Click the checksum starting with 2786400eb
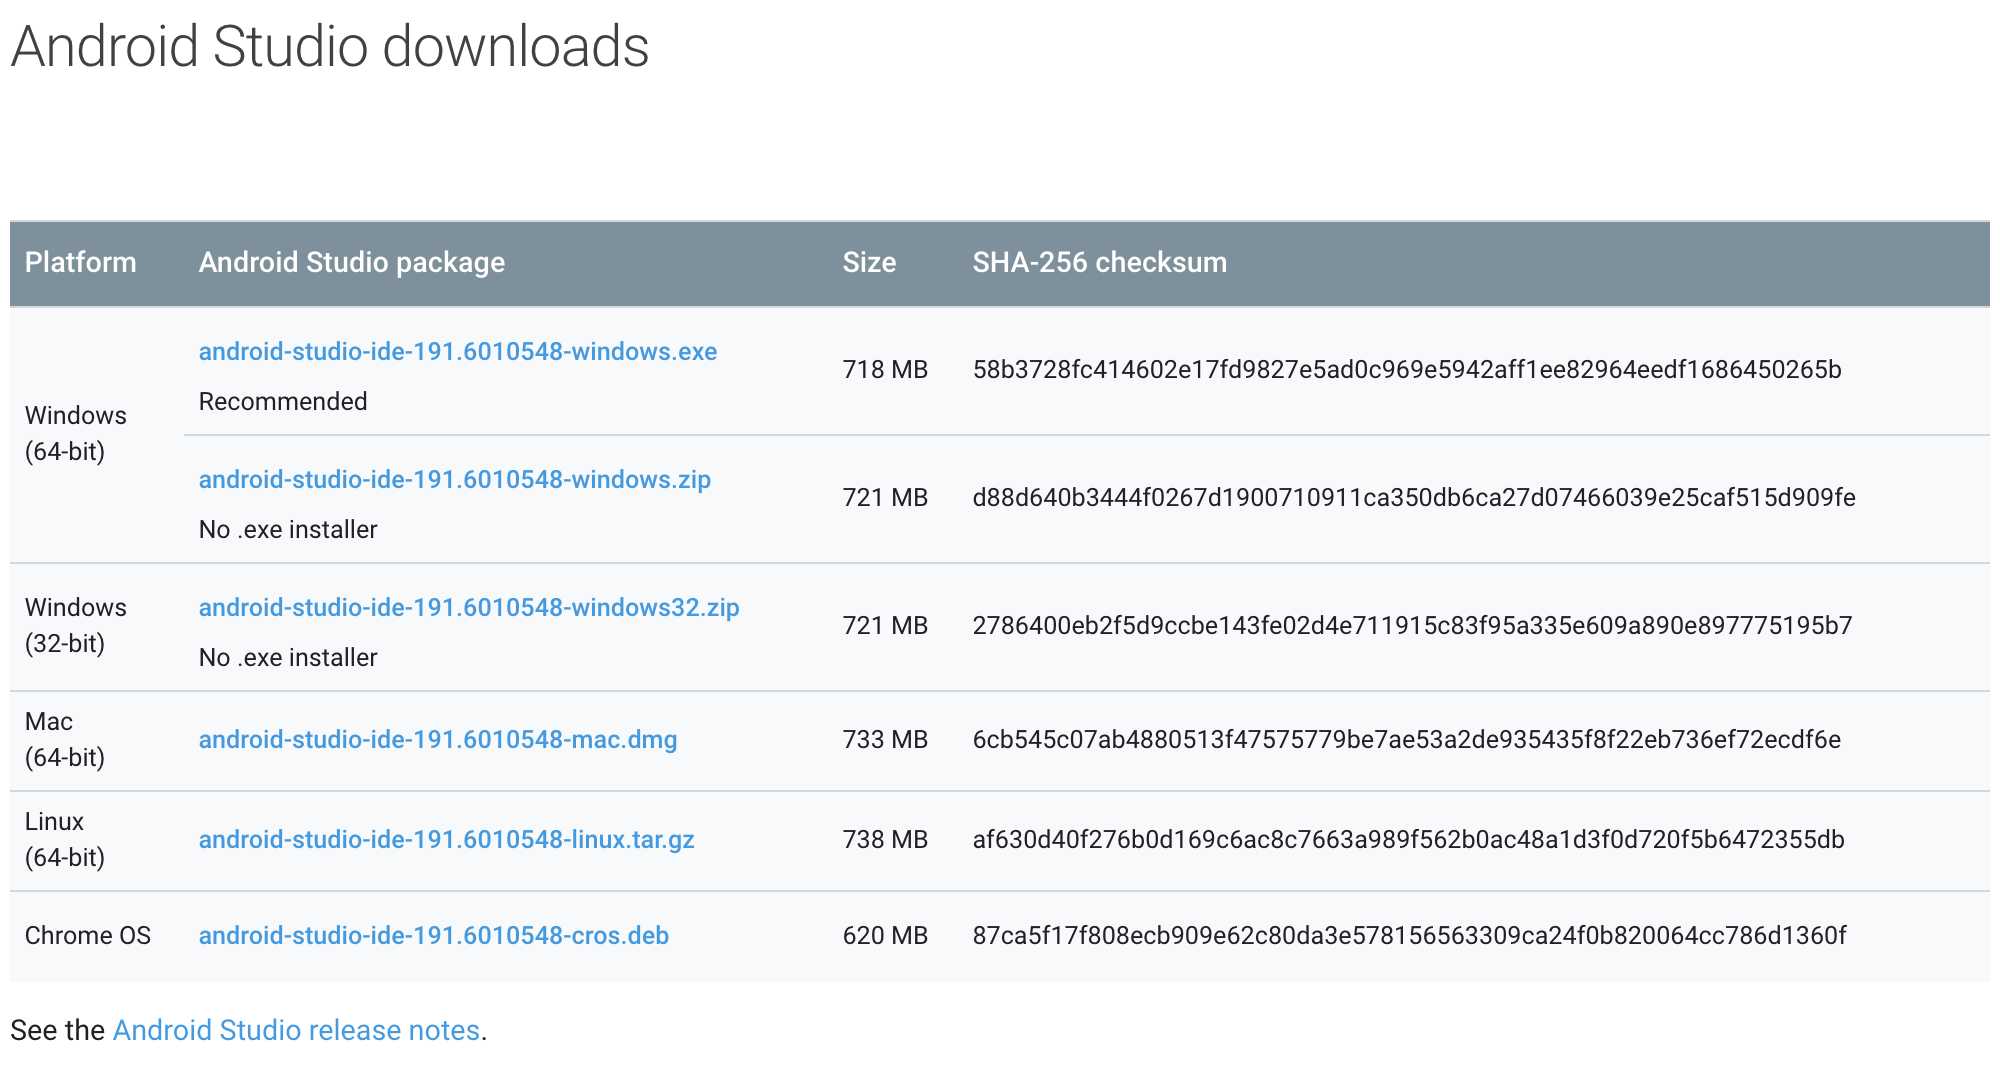 [1413, 626]
